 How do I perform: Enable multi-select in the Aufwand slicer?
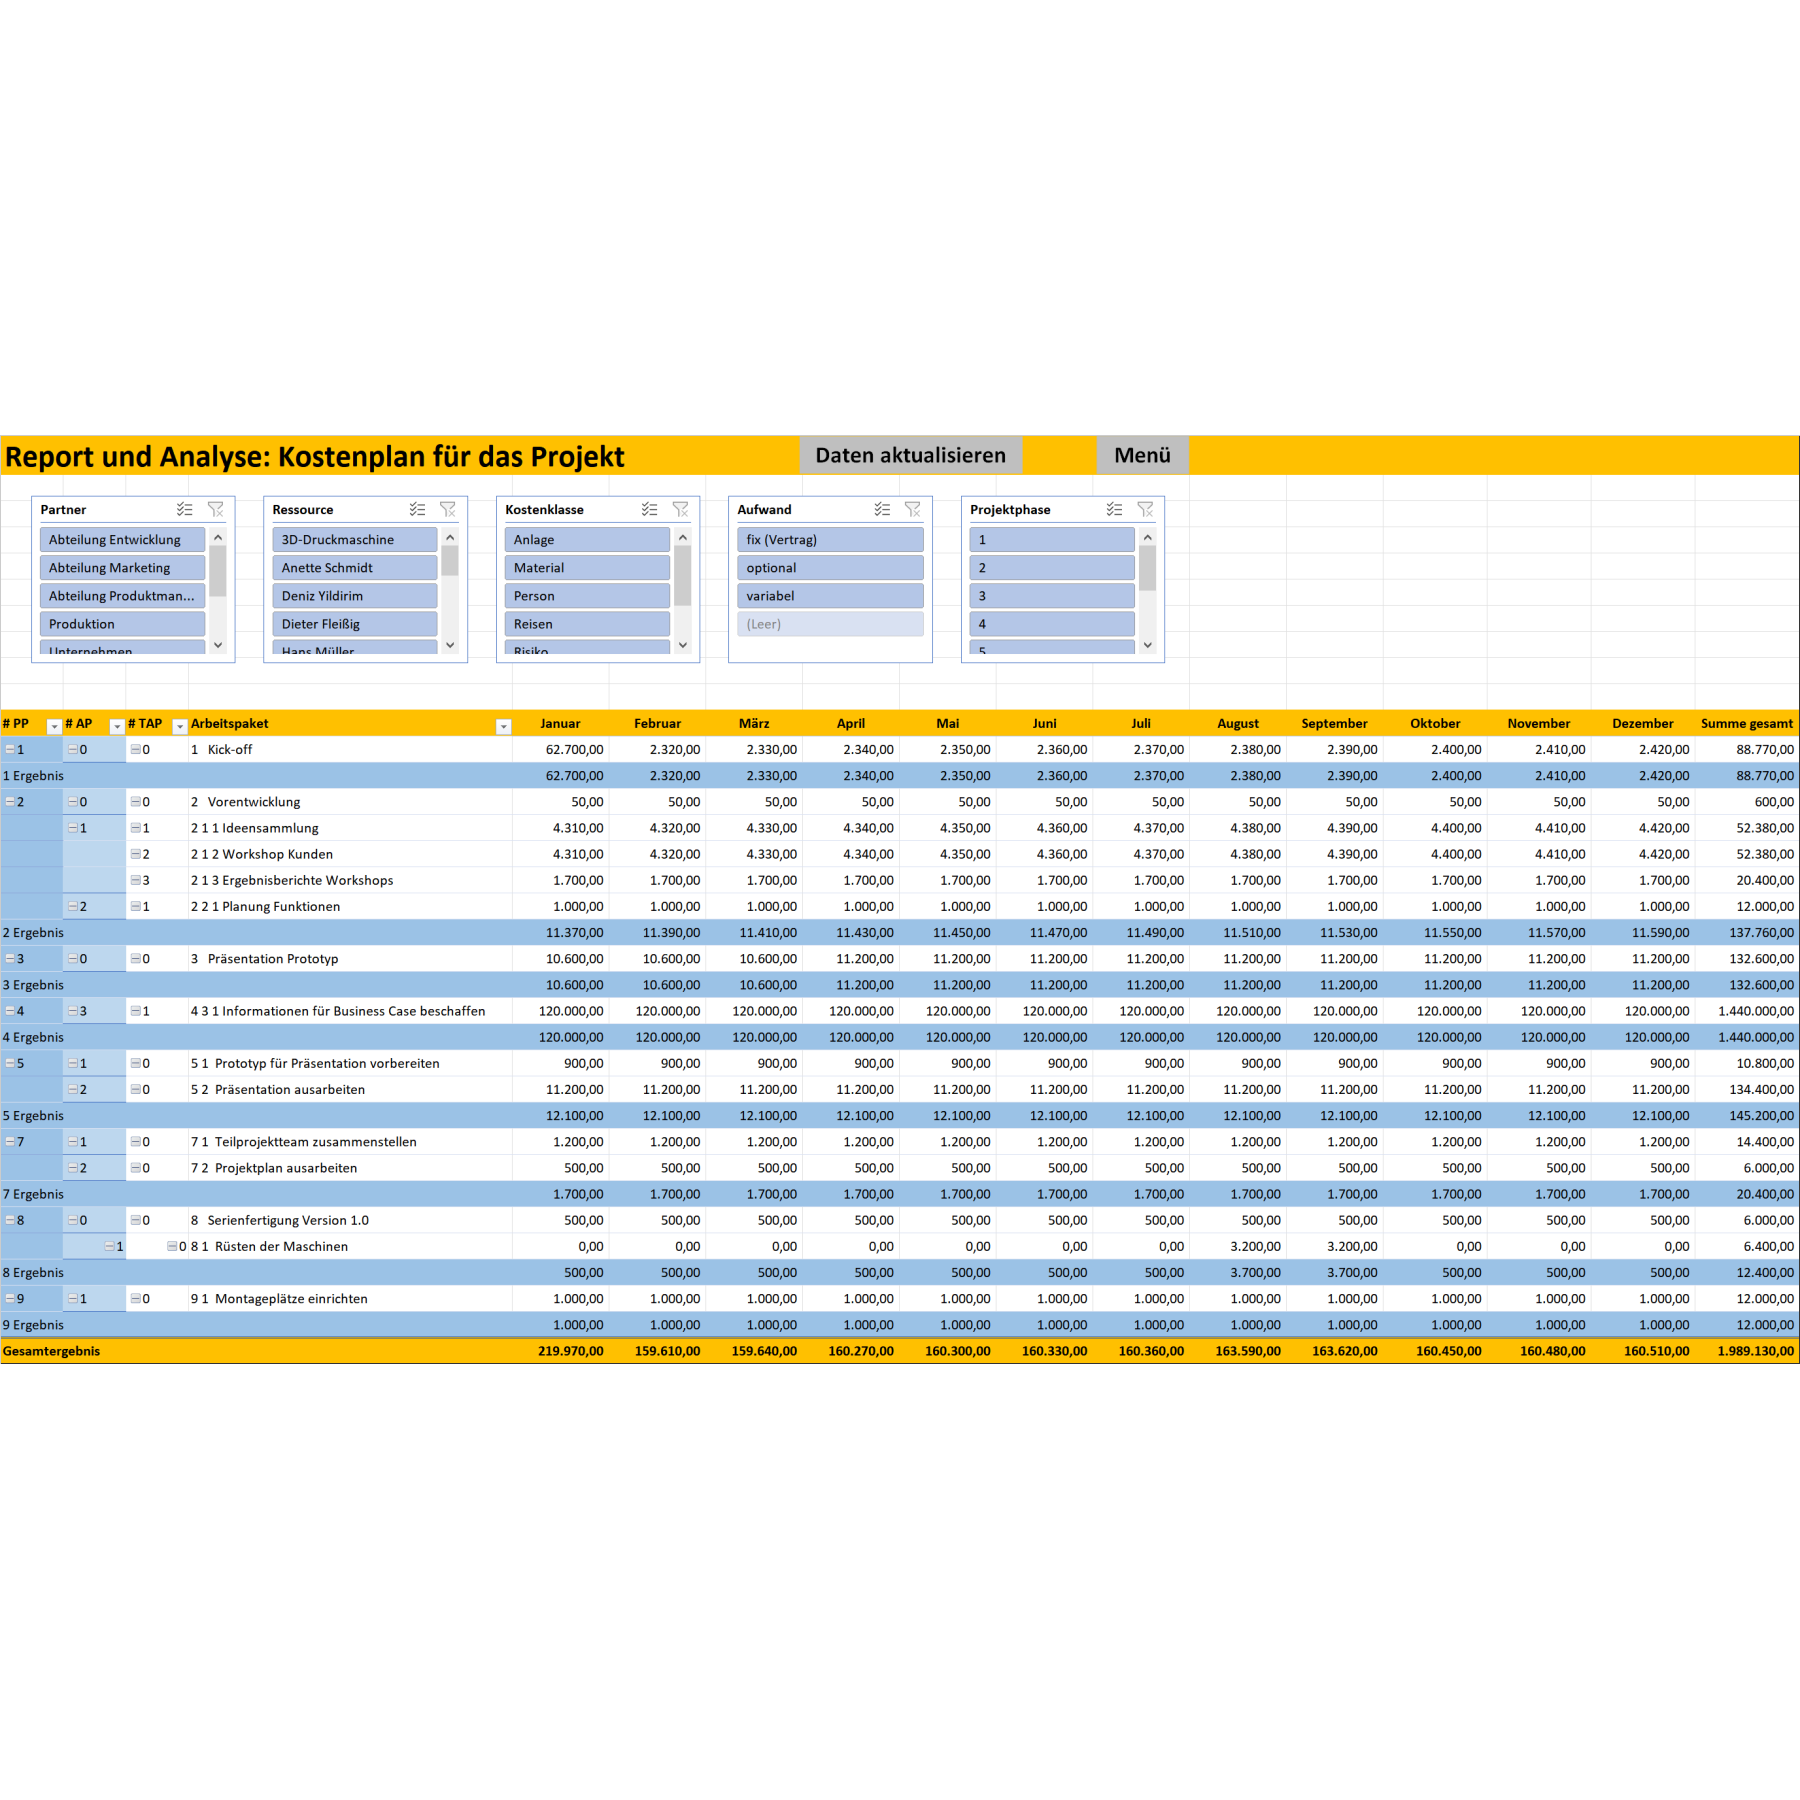click(x=881, y=509)
